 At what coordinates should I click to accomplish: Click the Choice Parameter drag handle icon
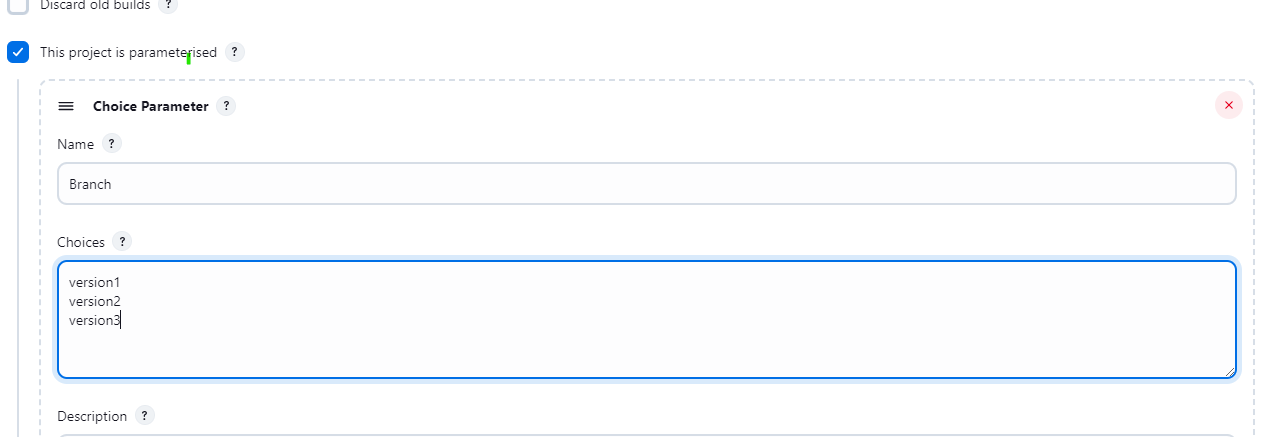coord(66,106)
